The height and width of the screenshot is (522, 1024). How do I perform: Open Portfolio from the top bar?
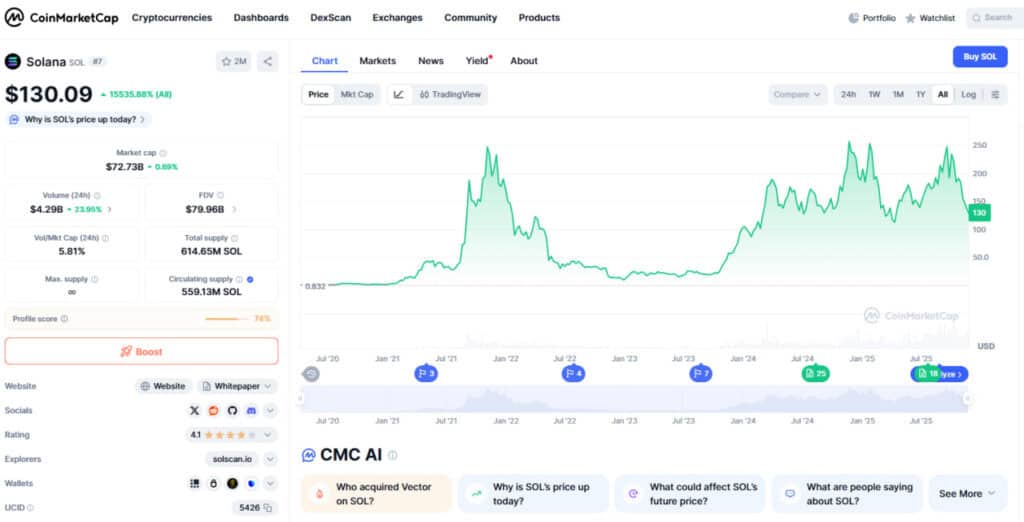[x=872, y=18]
